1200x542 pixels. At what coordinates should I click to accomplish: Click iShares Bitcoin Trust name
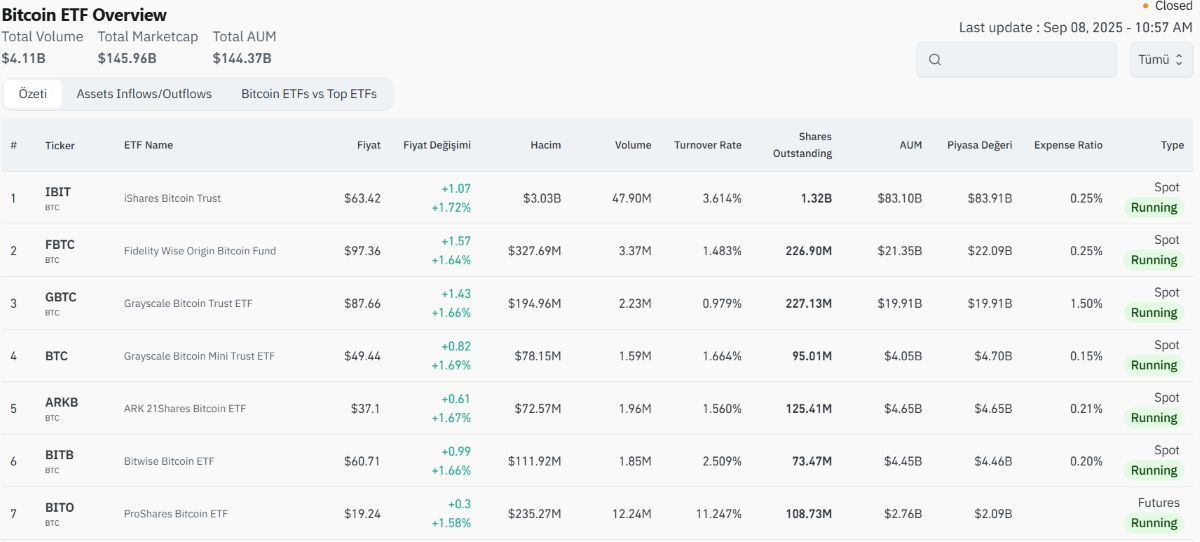point(172,198)
